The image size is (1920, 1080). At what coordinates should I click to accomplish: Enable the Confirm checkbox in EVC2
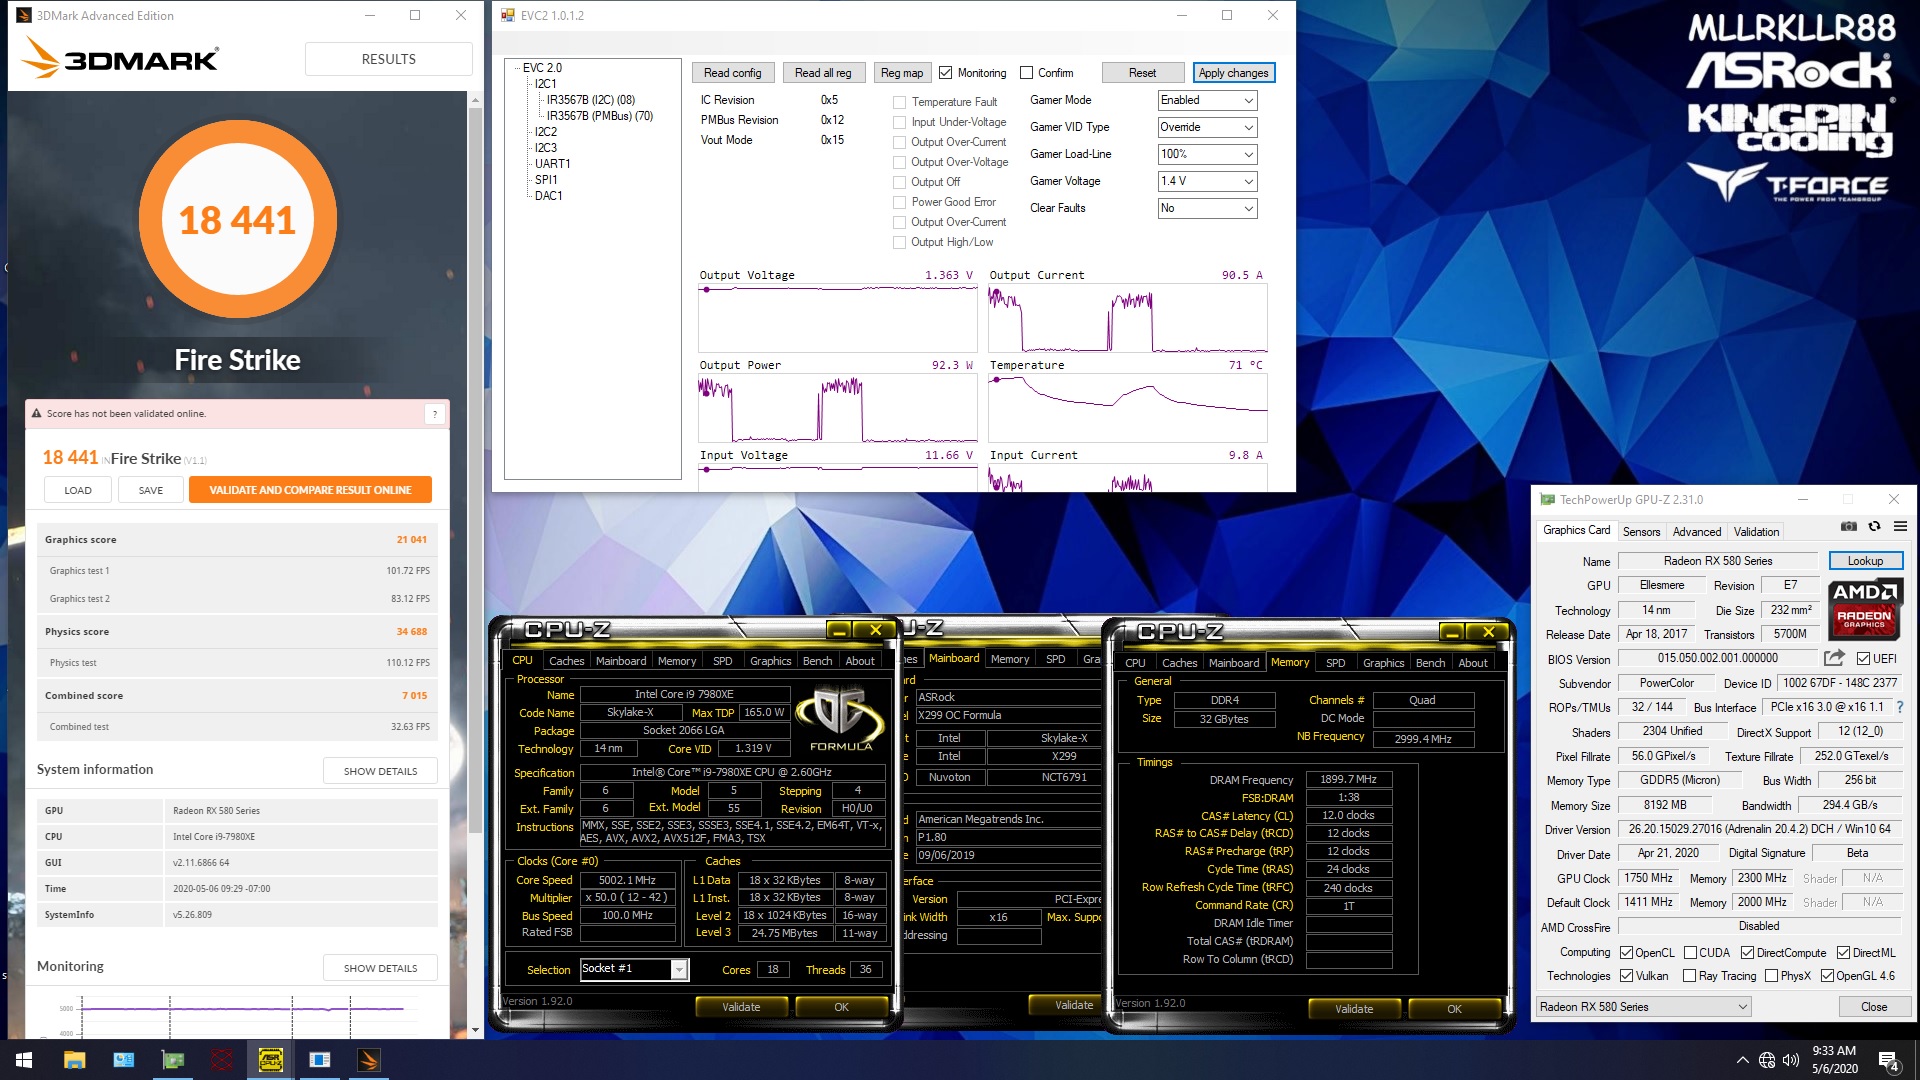point(1026,73)
